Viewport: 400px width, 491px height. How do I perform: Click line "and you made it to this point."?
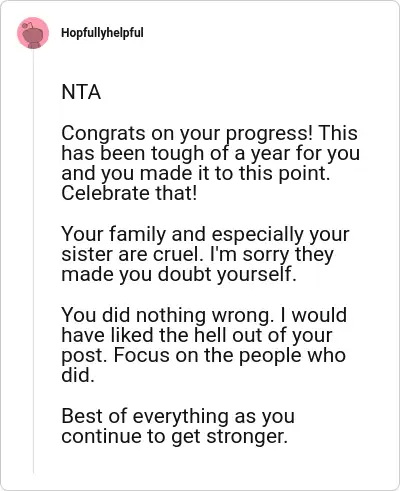tap(196, 173)
